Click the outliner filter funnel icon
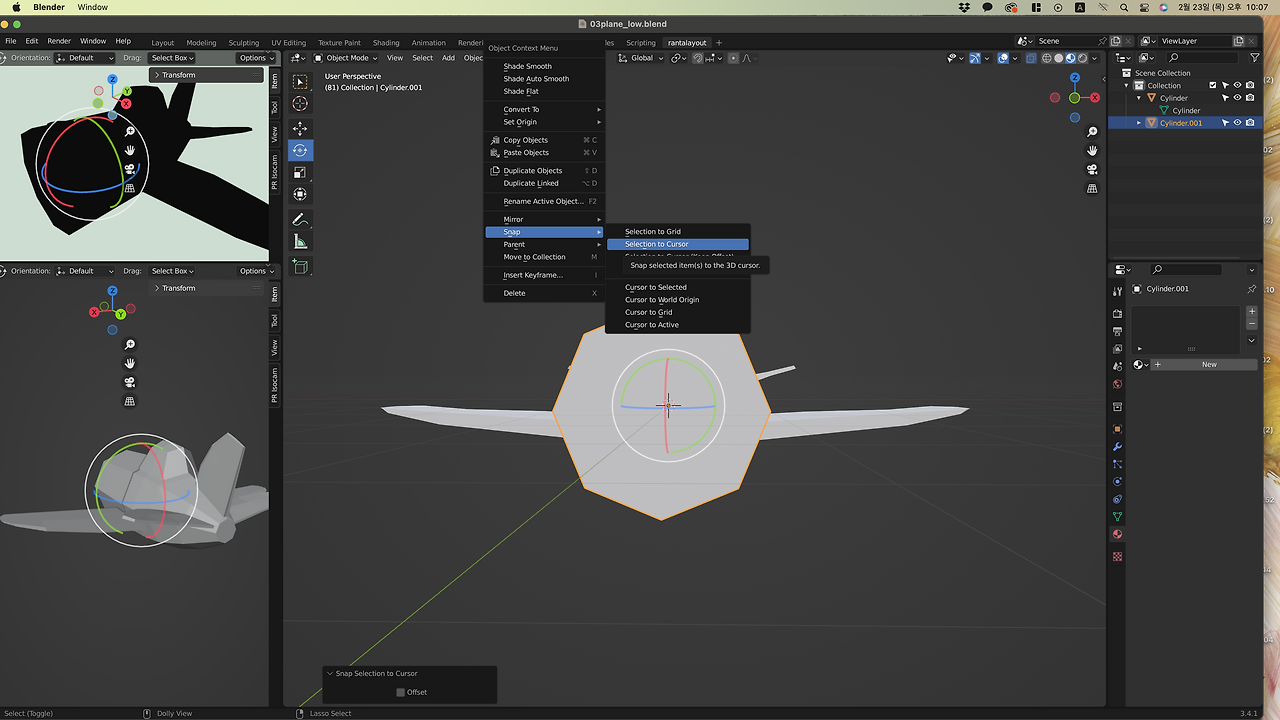Viewport: 1280px width, 720px height. pyautogui.click(x=1255, y=58)
